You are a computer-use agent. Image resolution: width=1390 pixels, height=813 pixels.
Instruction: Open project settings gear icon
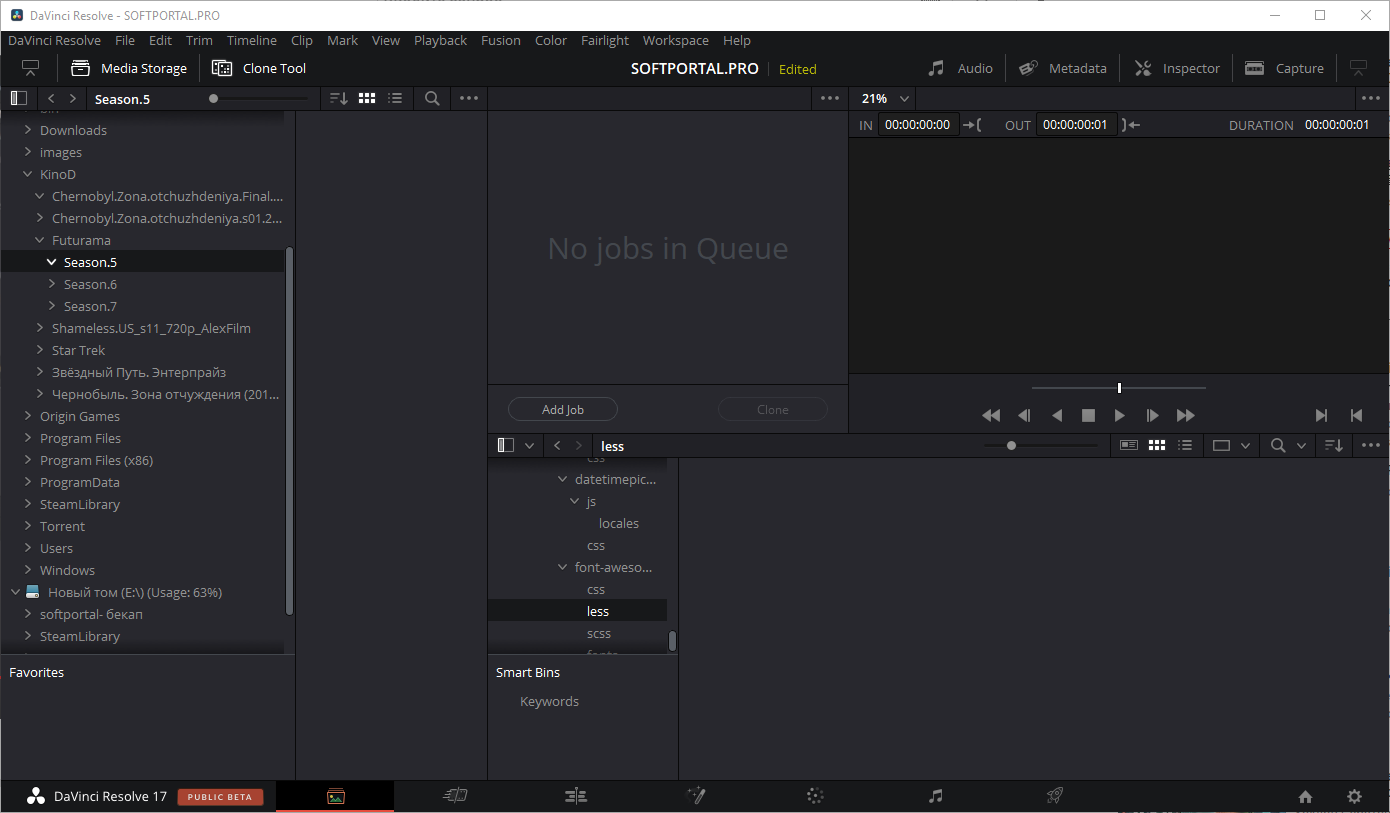click(1354, 797)
